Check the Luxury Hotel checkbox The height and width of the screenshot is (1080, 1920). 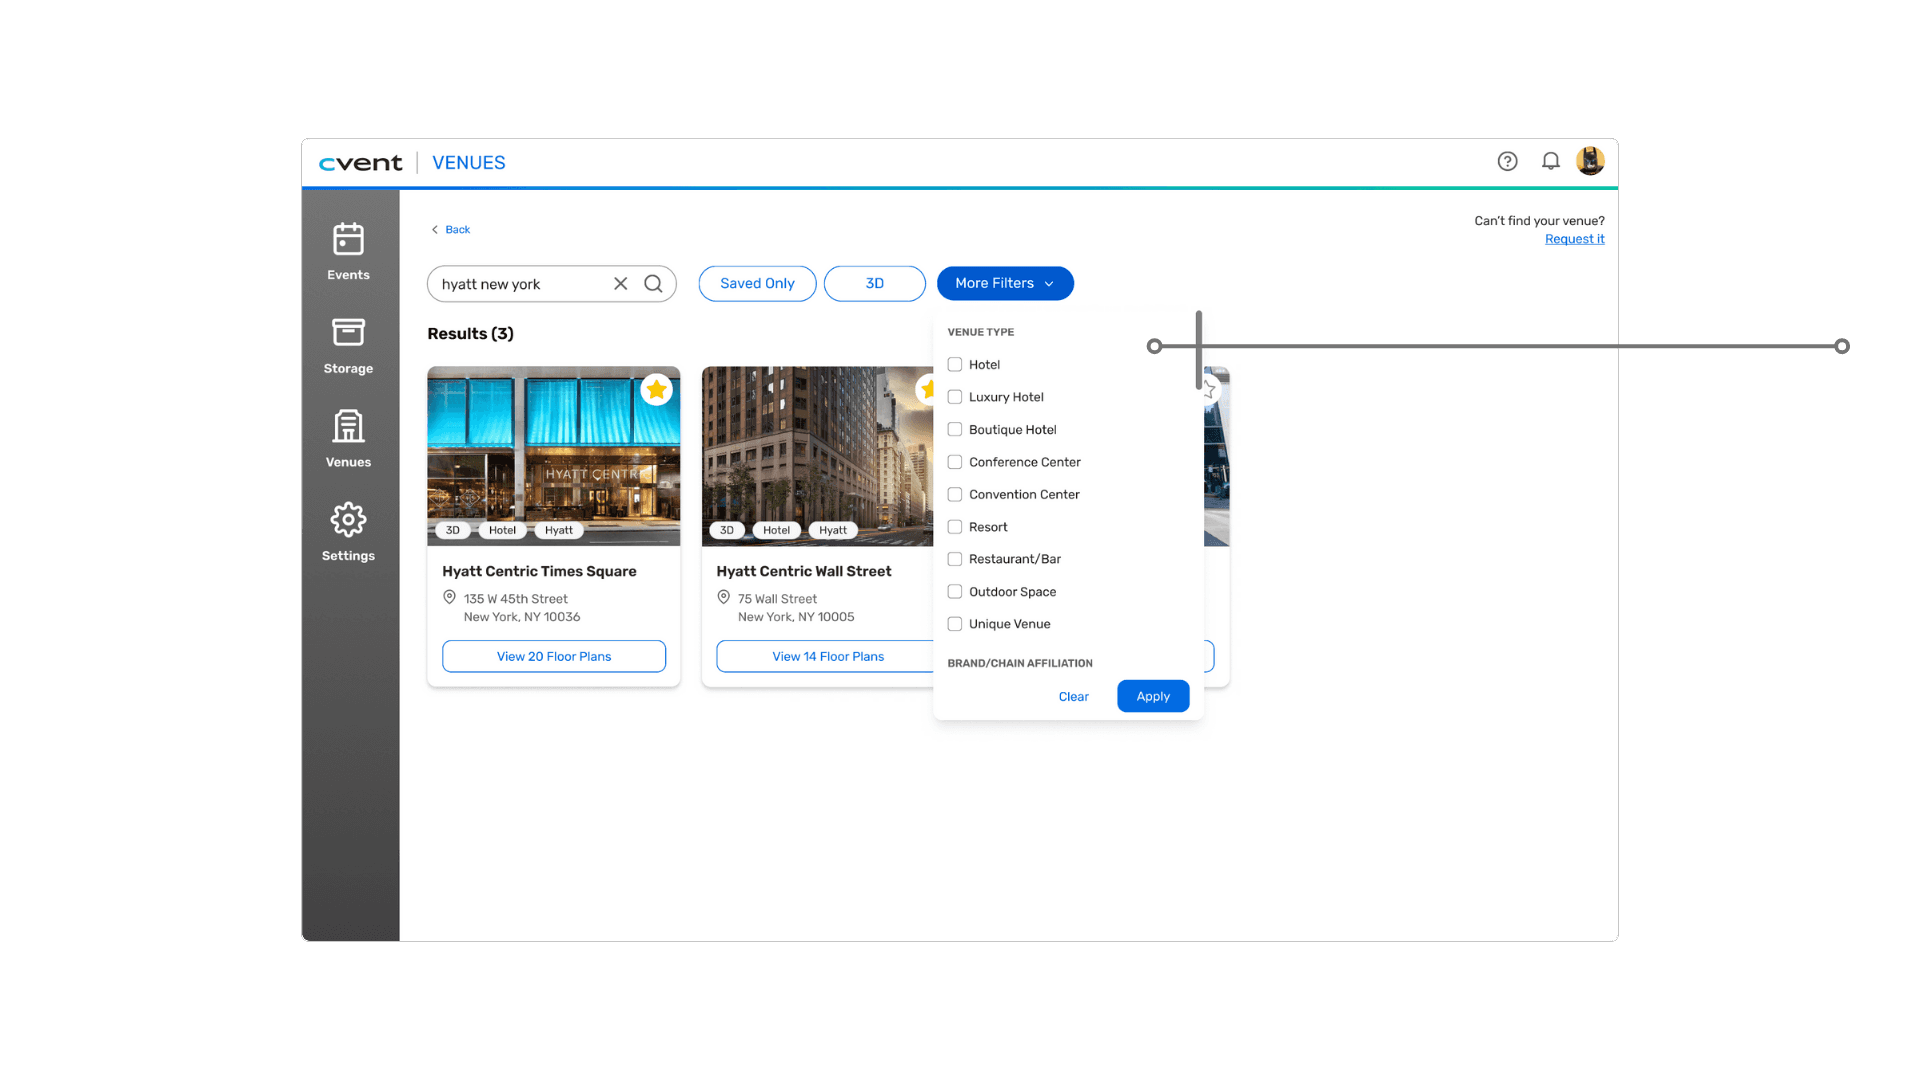click(x=955, y=397)
